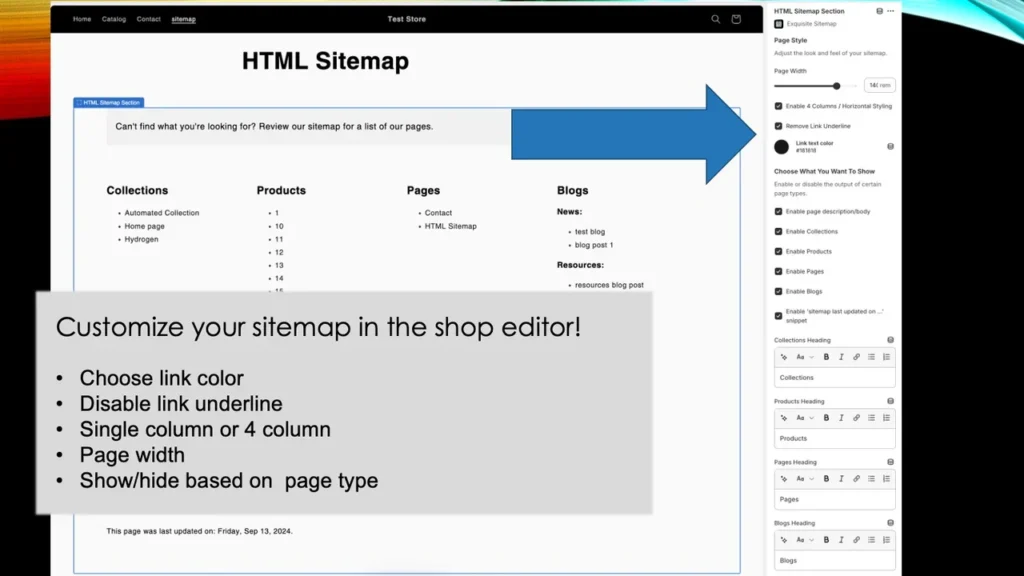Uncheck Remove Link Underline
This screenshot has width=1024, height=576.
click(777, 126)
